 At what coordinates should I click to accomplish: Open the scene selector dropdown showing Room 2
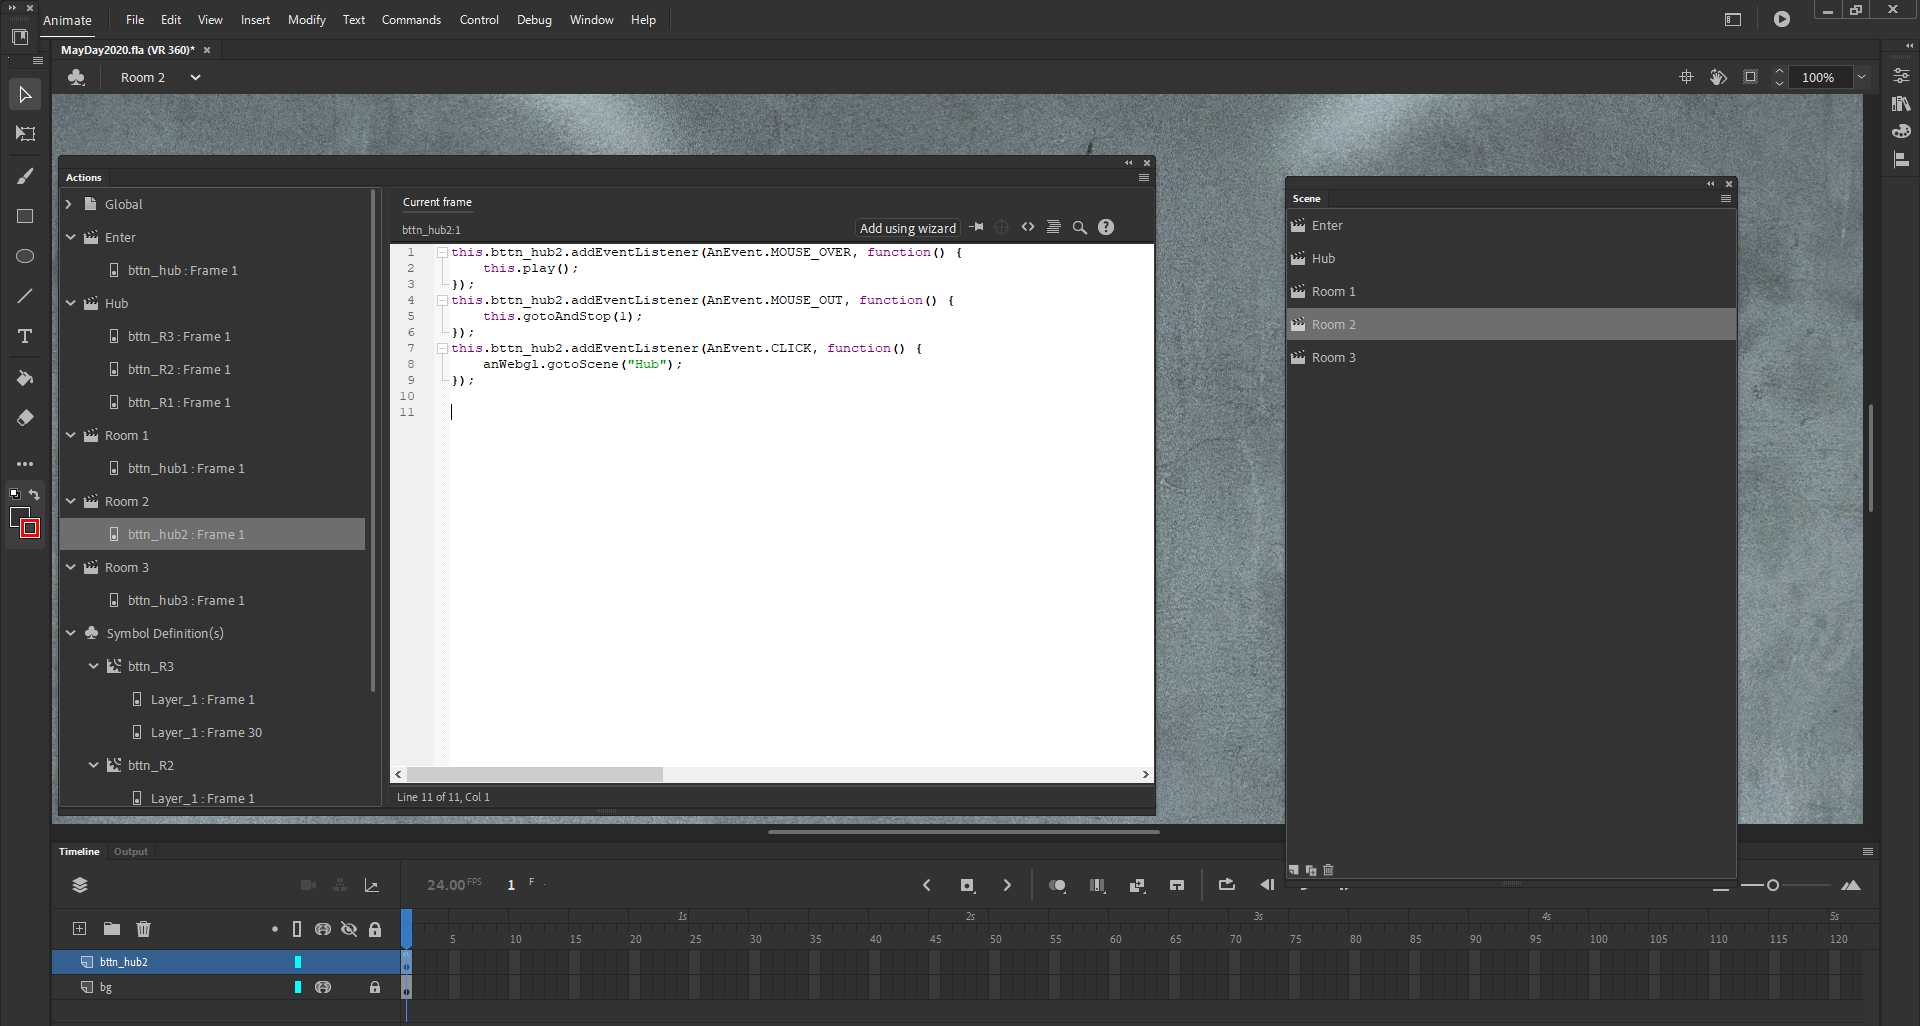[x=195, y=77]
